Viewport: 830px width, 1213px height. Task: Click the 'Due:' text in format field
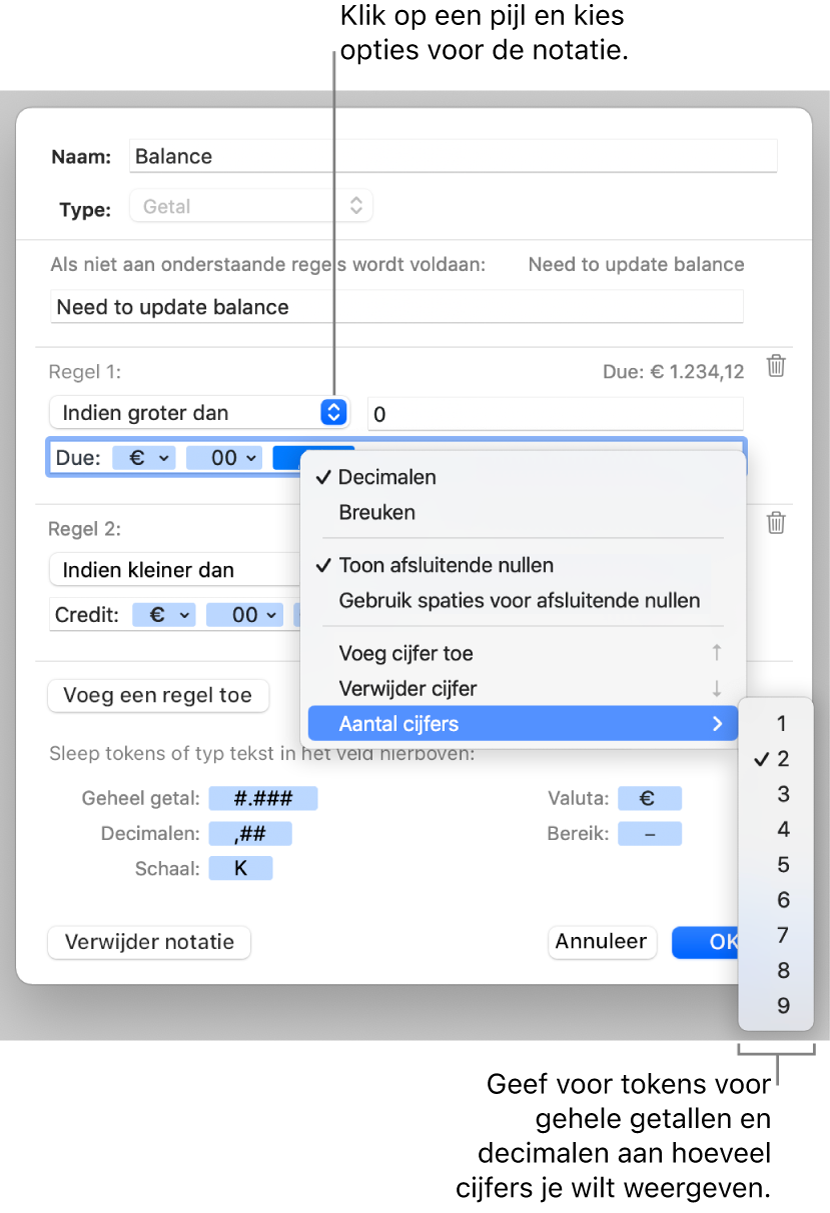78,458
